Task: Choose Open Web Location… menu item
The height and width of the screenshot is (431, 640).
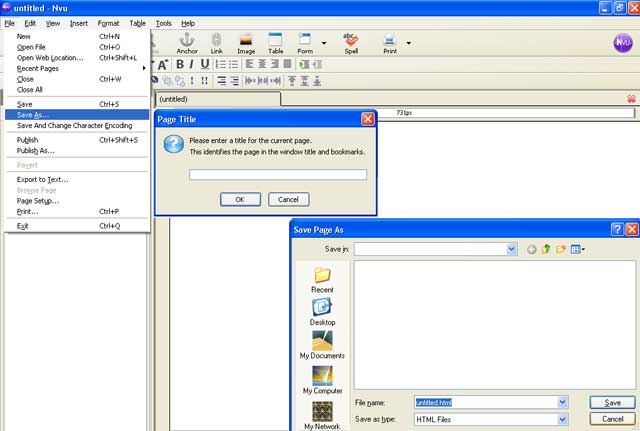Action: coord(77,58)
